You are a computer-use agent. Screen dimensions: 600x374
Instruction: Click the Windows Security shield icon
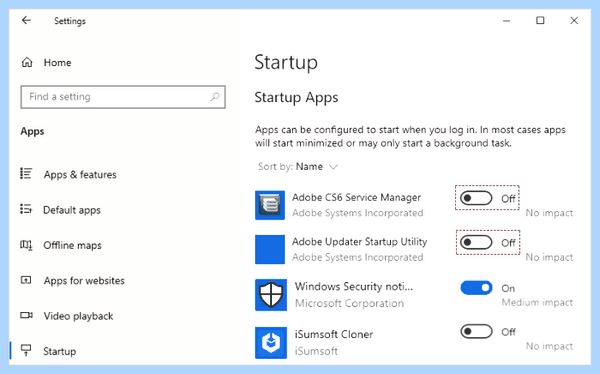click(x=271, y=295)
